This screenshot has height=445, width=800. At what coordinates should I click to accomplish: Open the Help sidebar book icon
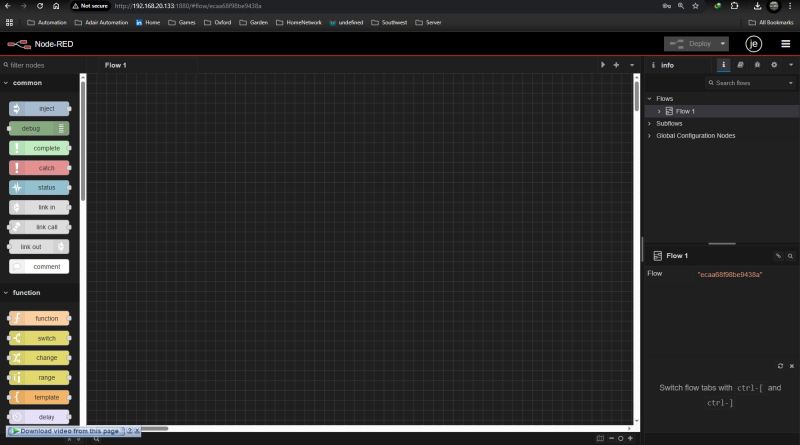coord(740,65)
